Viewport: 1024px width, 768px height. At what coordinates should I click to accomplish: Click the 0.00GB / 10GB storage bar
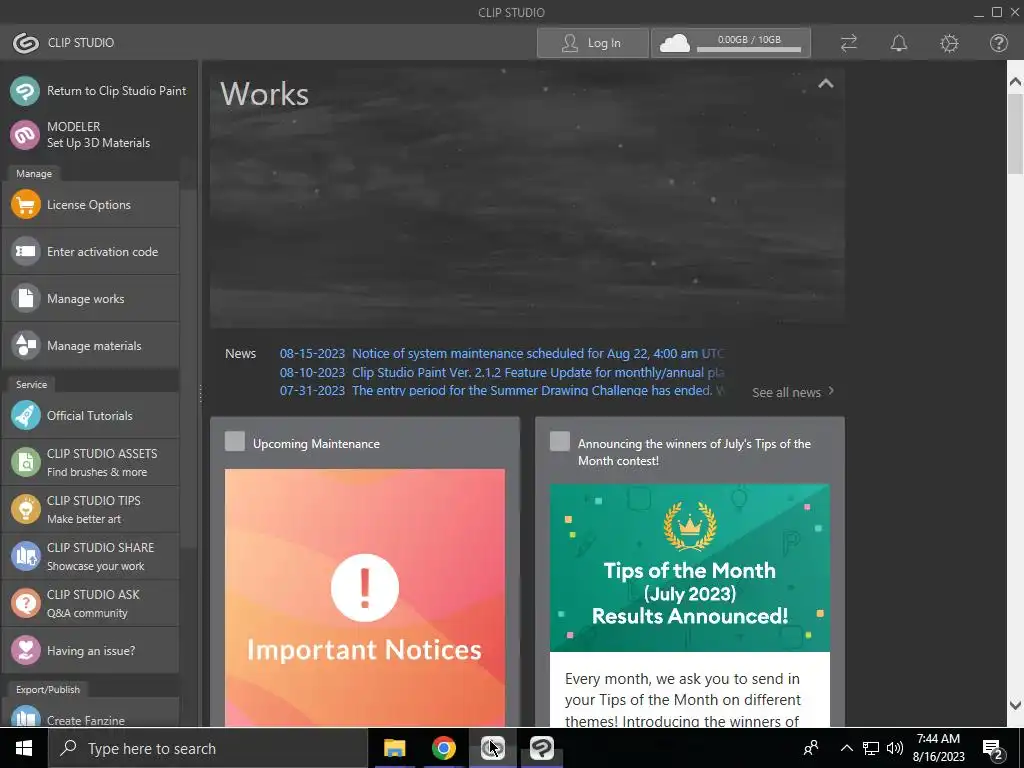click(749, 44)
